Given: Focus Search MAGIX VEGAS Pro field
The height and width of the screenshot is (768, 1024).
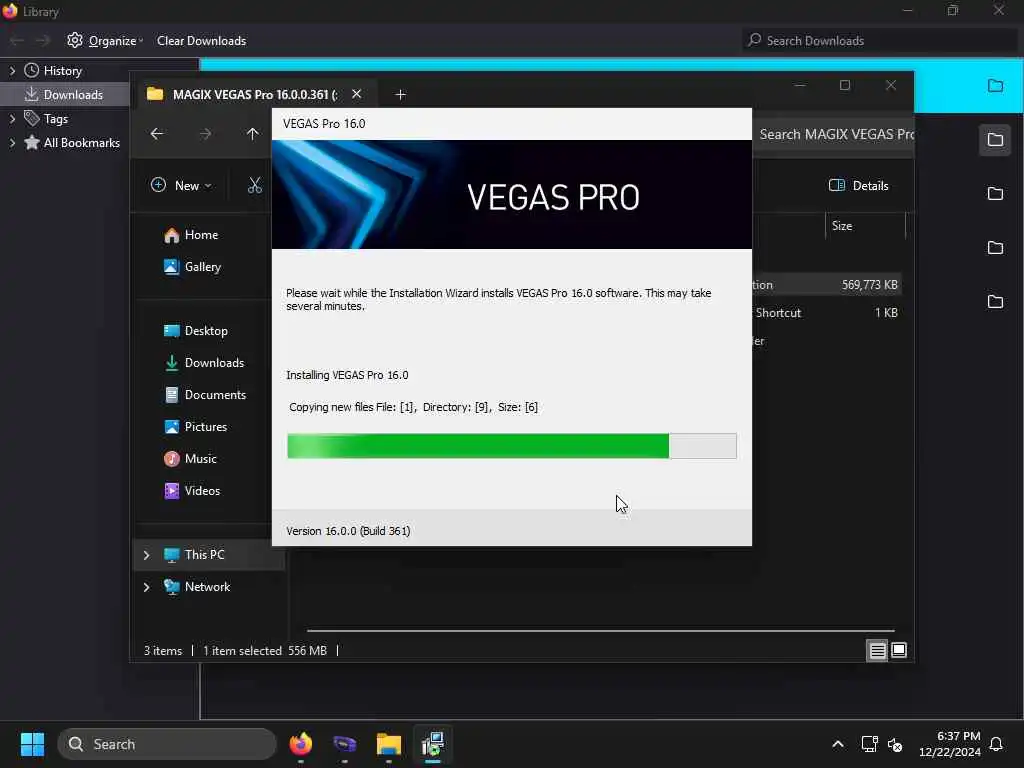Looking at the screenshot, I should pyautogui.click(x=833, y=135).
